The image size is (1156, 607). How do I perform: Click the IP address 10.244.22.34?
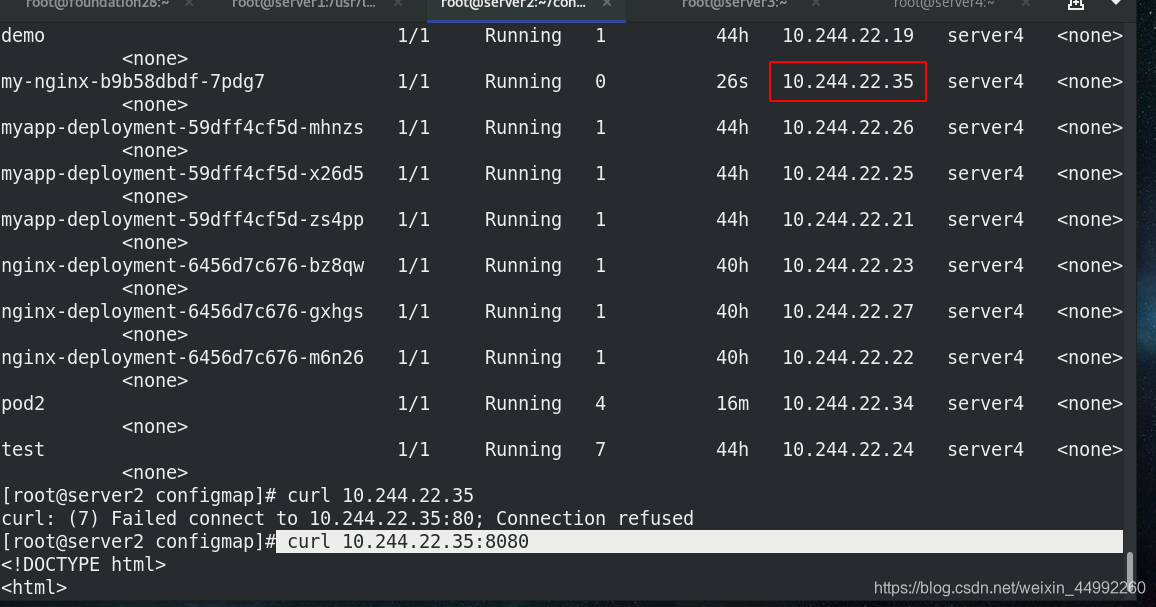[848, 403]
